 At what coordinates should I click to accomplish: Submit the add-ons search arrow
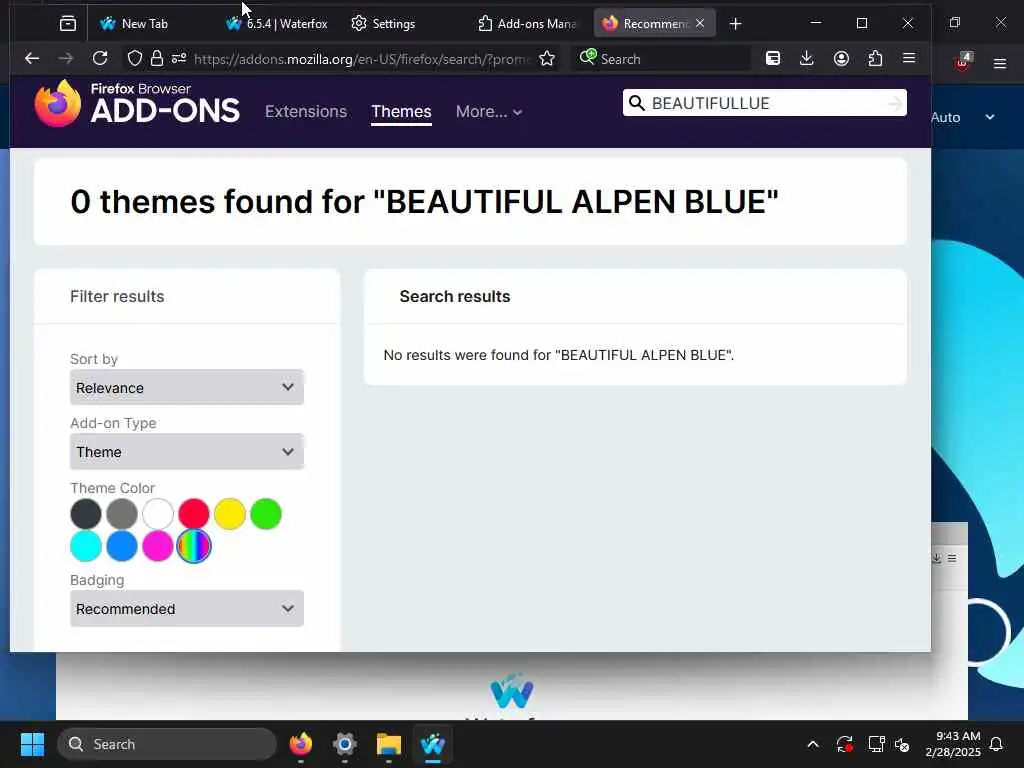coord(895,103)
